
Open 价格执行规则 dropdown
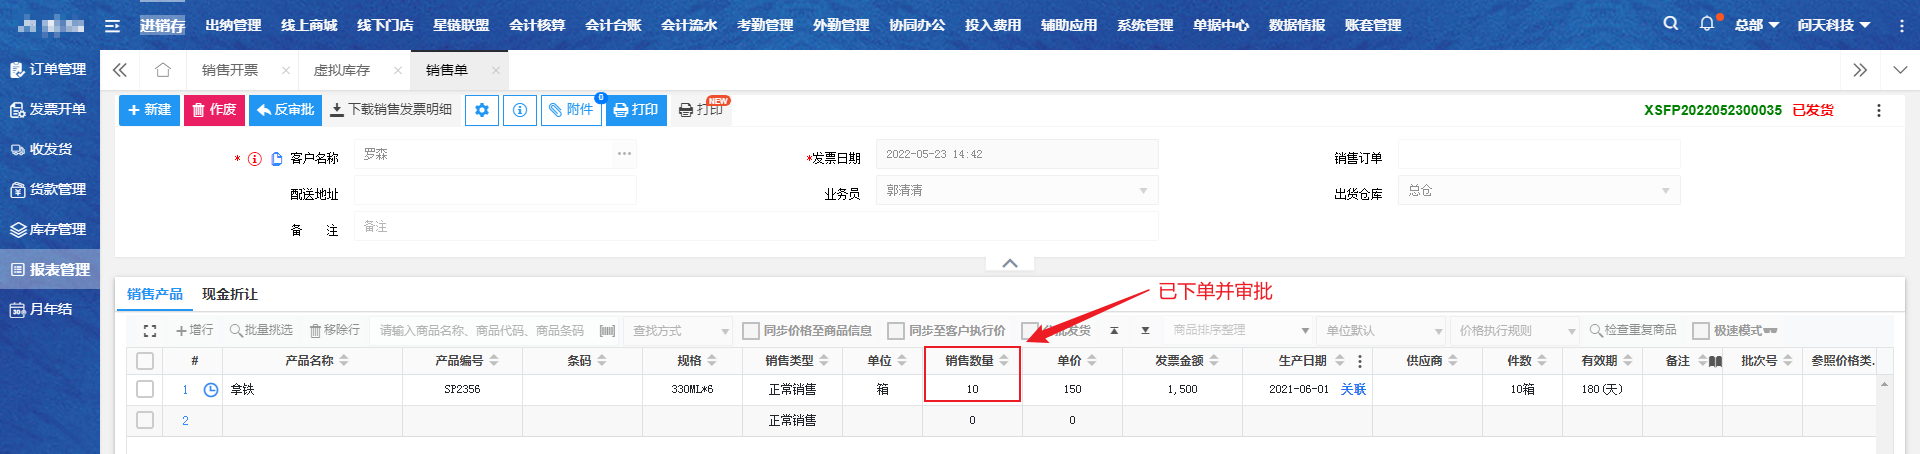pos(1515,330)
